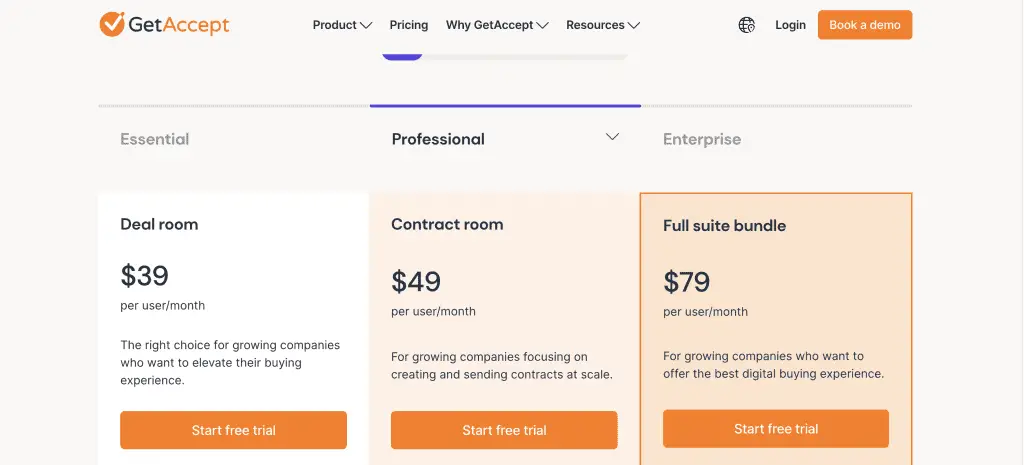Select the Professional plan tab

tap(438, 139)
